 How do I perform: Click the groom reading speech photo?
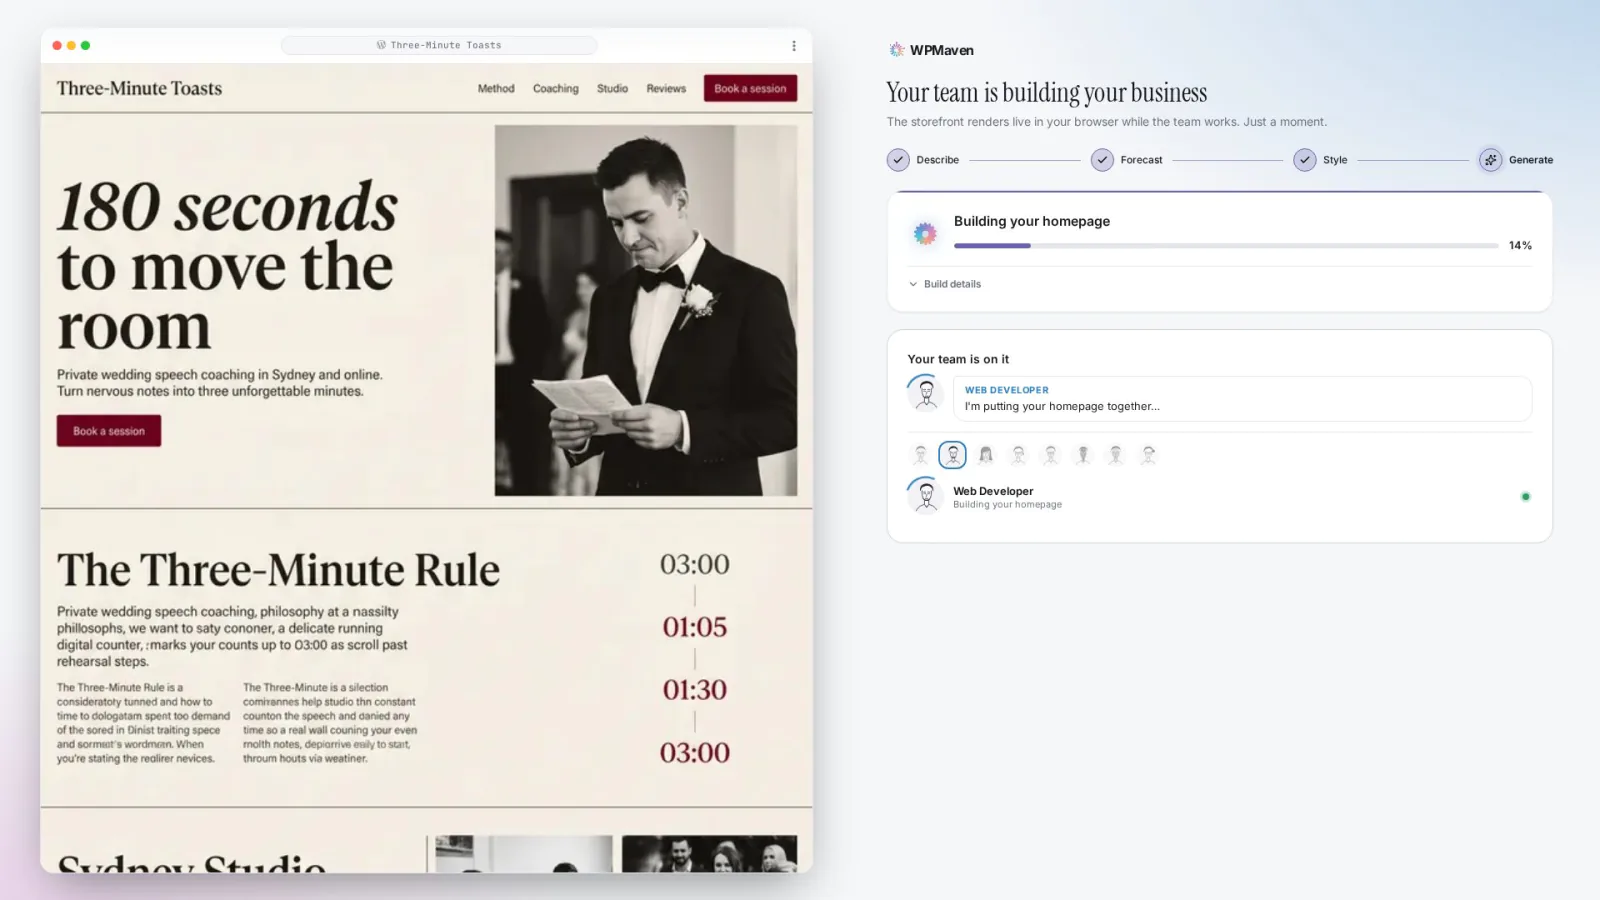pyautogui.click(x=646, y=310)
